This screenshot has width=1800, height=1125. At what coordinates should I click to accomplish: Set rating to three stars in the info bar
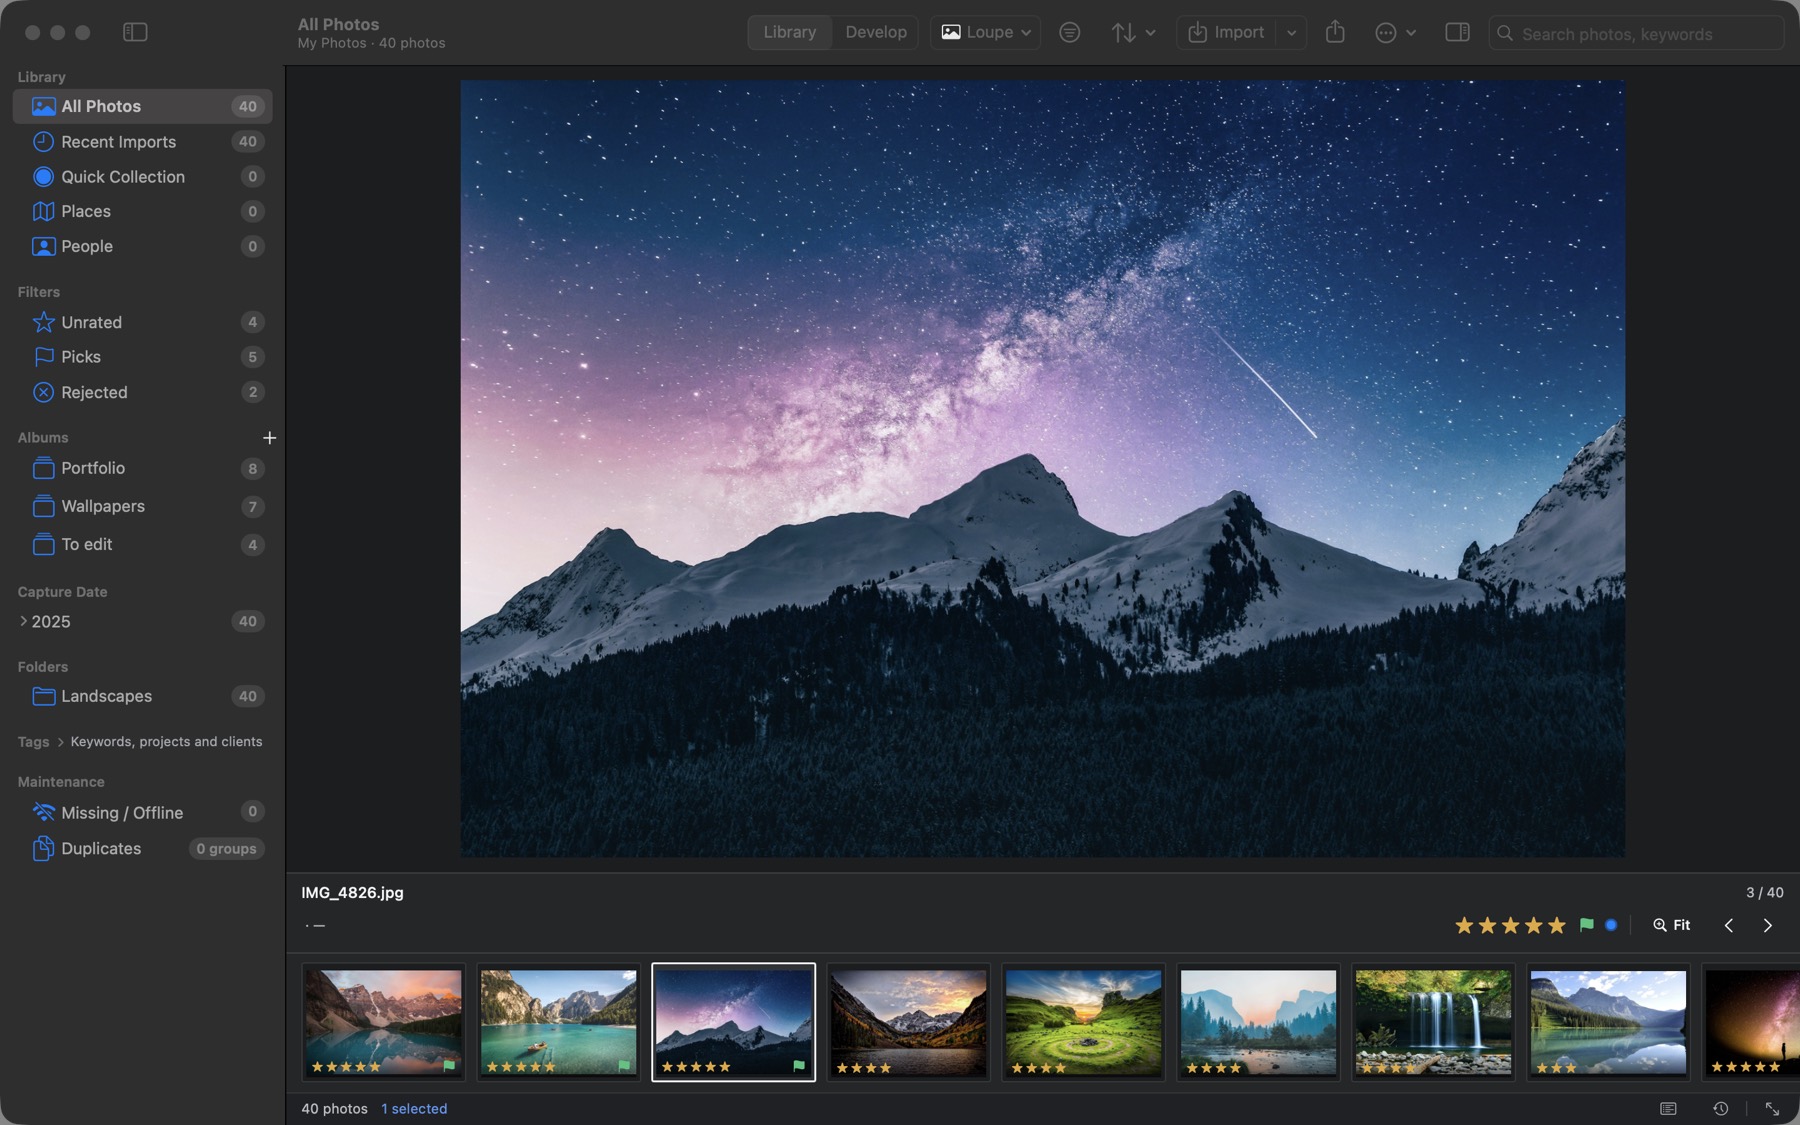tap(1510, 925)
